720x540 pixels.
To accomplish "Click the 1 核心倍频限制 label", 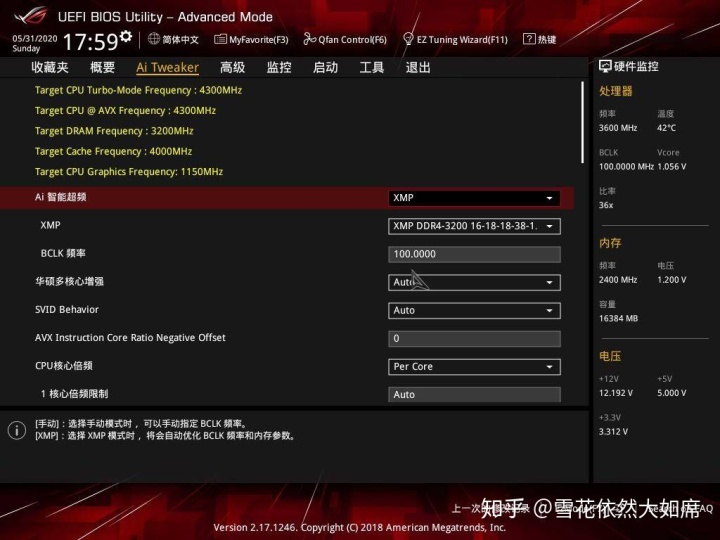I will (x=74, y=394).
